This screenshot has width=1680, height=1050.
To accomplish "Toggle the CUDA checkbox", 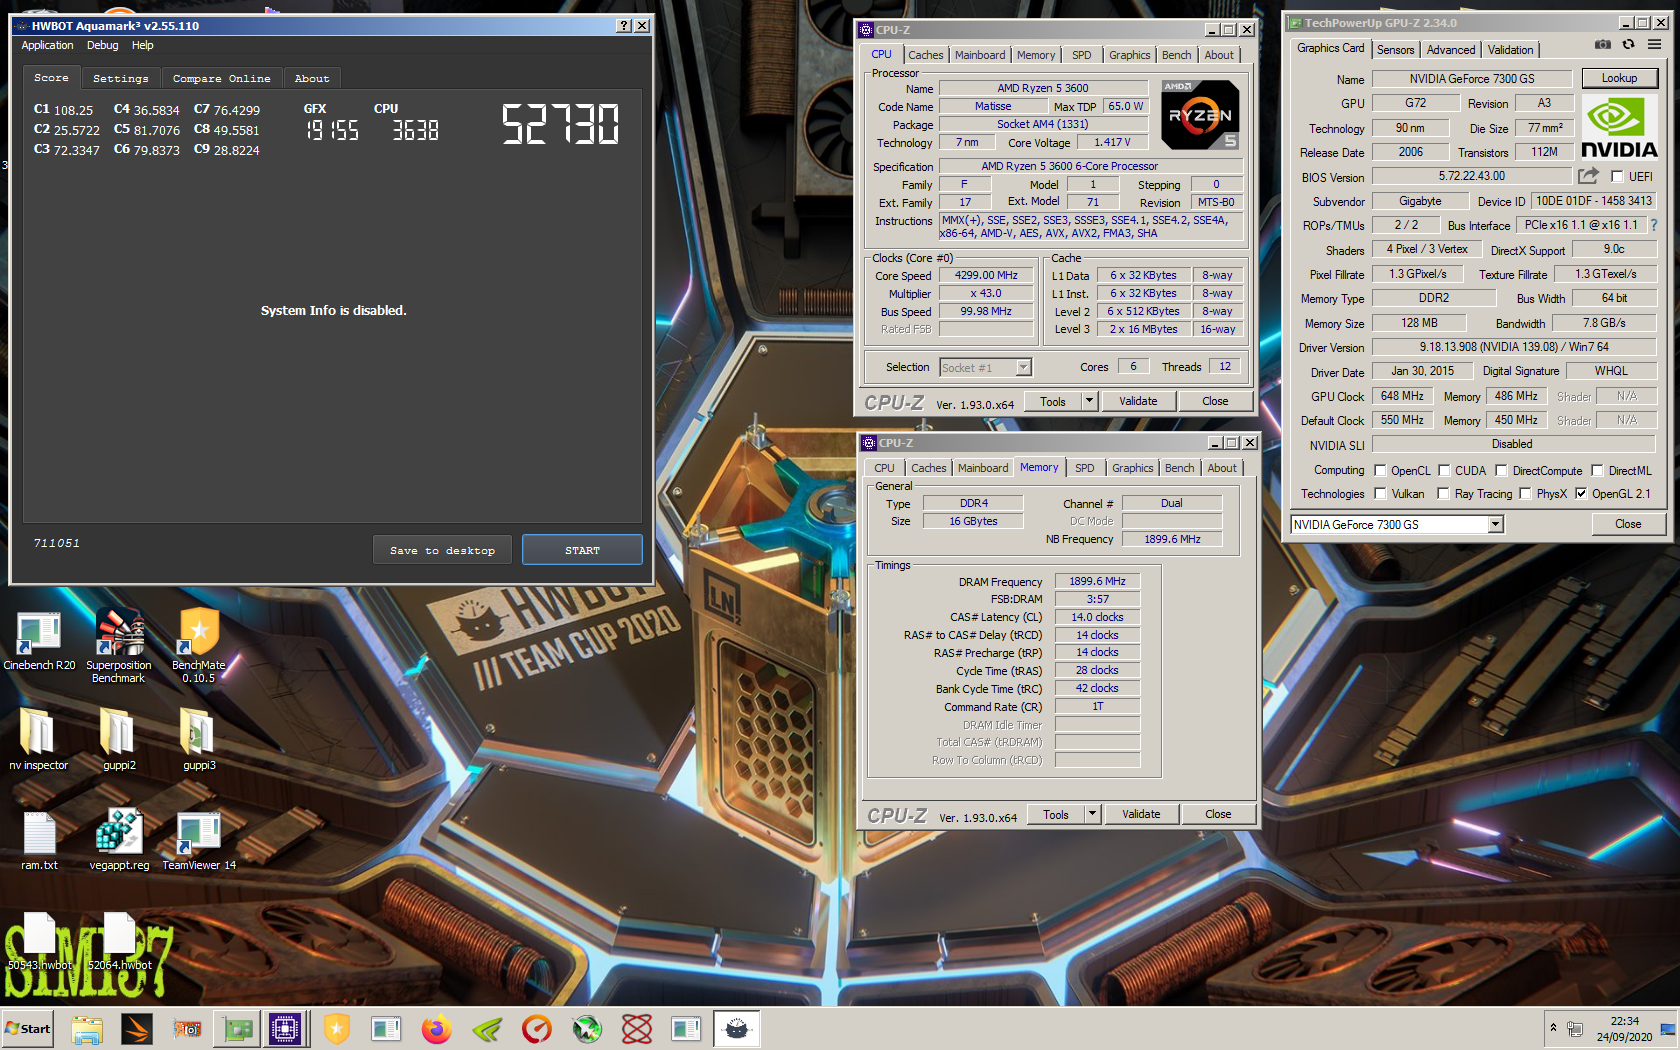I will 1444,470.
